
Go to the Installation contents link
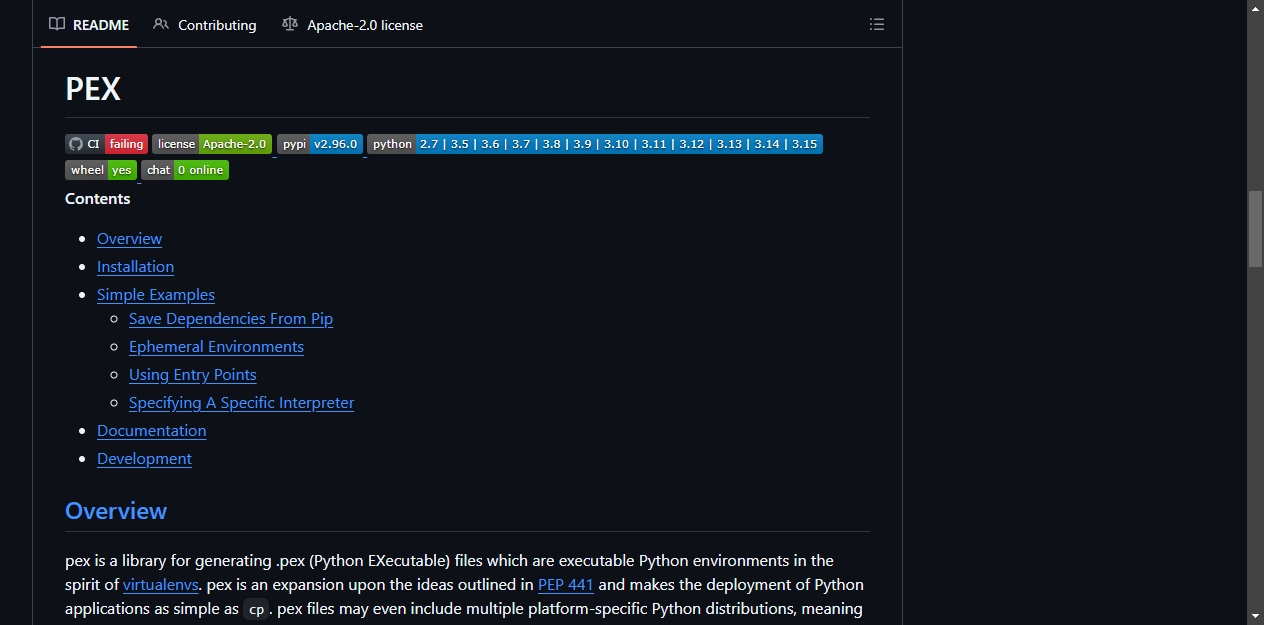click(135, 266)
